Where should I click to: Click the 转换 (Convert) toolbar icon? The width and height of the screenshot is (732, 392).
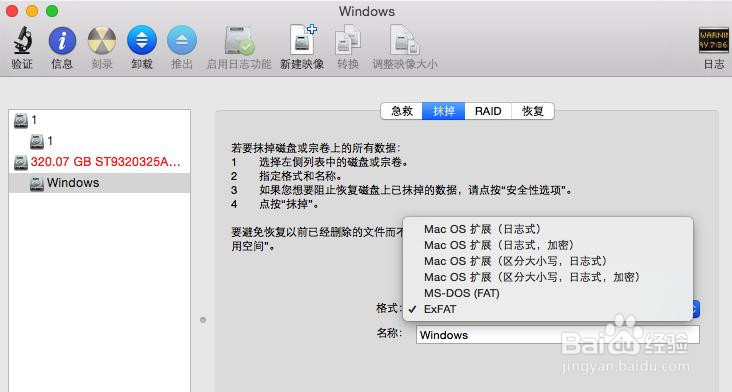coord(348,41)
